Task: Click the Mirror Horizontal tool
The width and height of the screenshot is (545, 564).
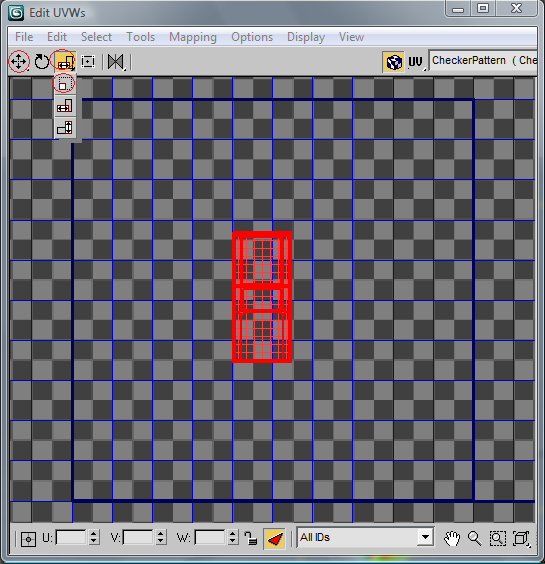Action: [x=116, y=62]
